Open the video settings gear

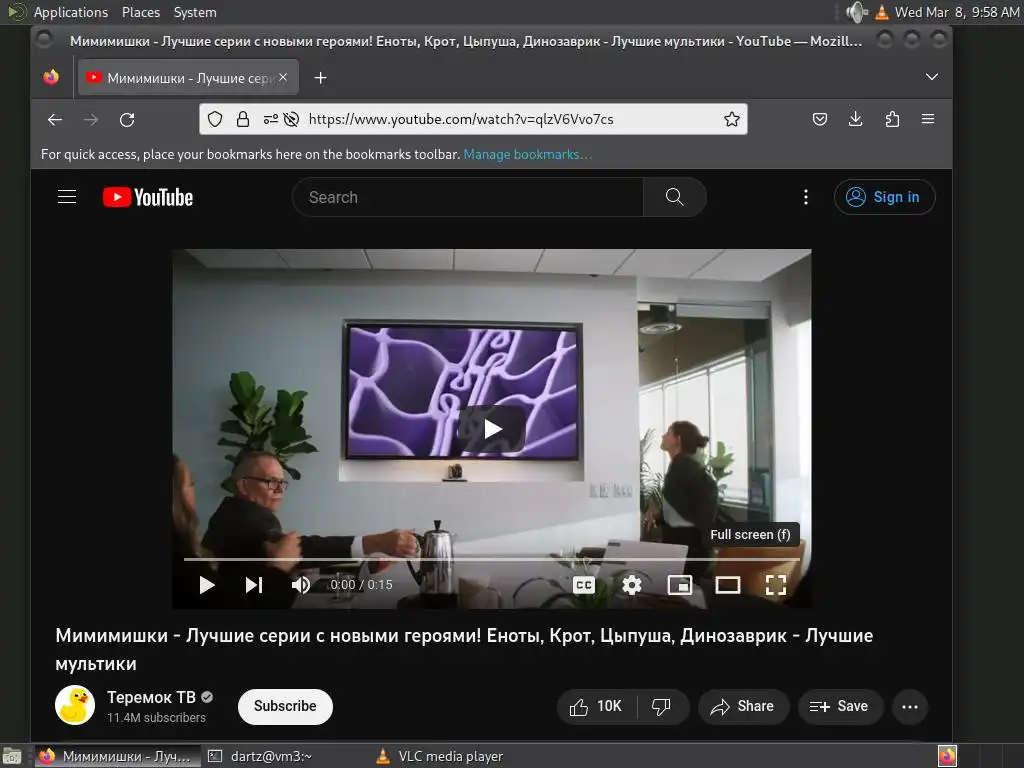632,585
